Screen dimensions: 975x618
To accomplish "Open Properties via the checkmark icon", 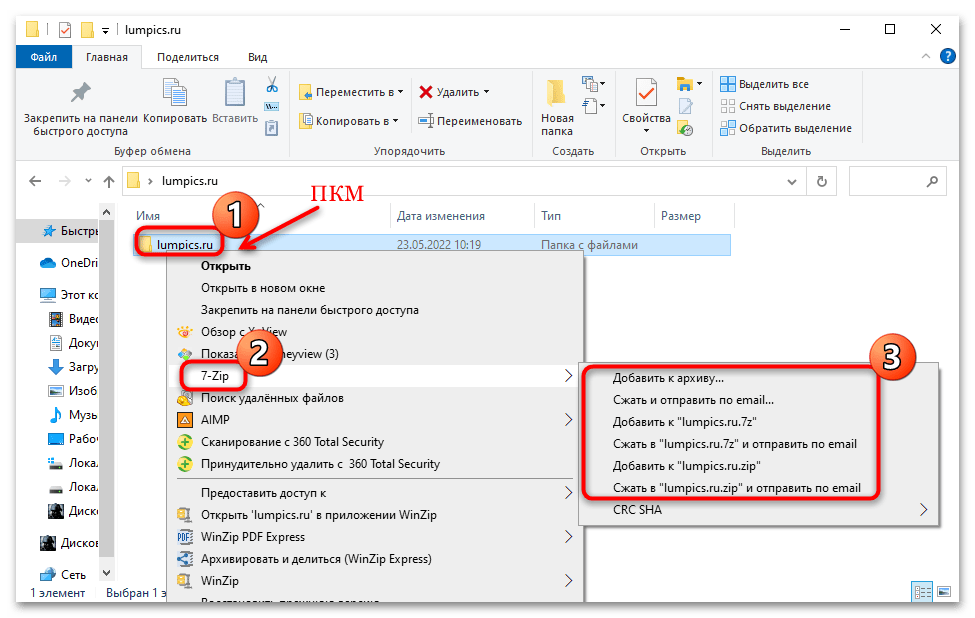I will click(645, 94).
